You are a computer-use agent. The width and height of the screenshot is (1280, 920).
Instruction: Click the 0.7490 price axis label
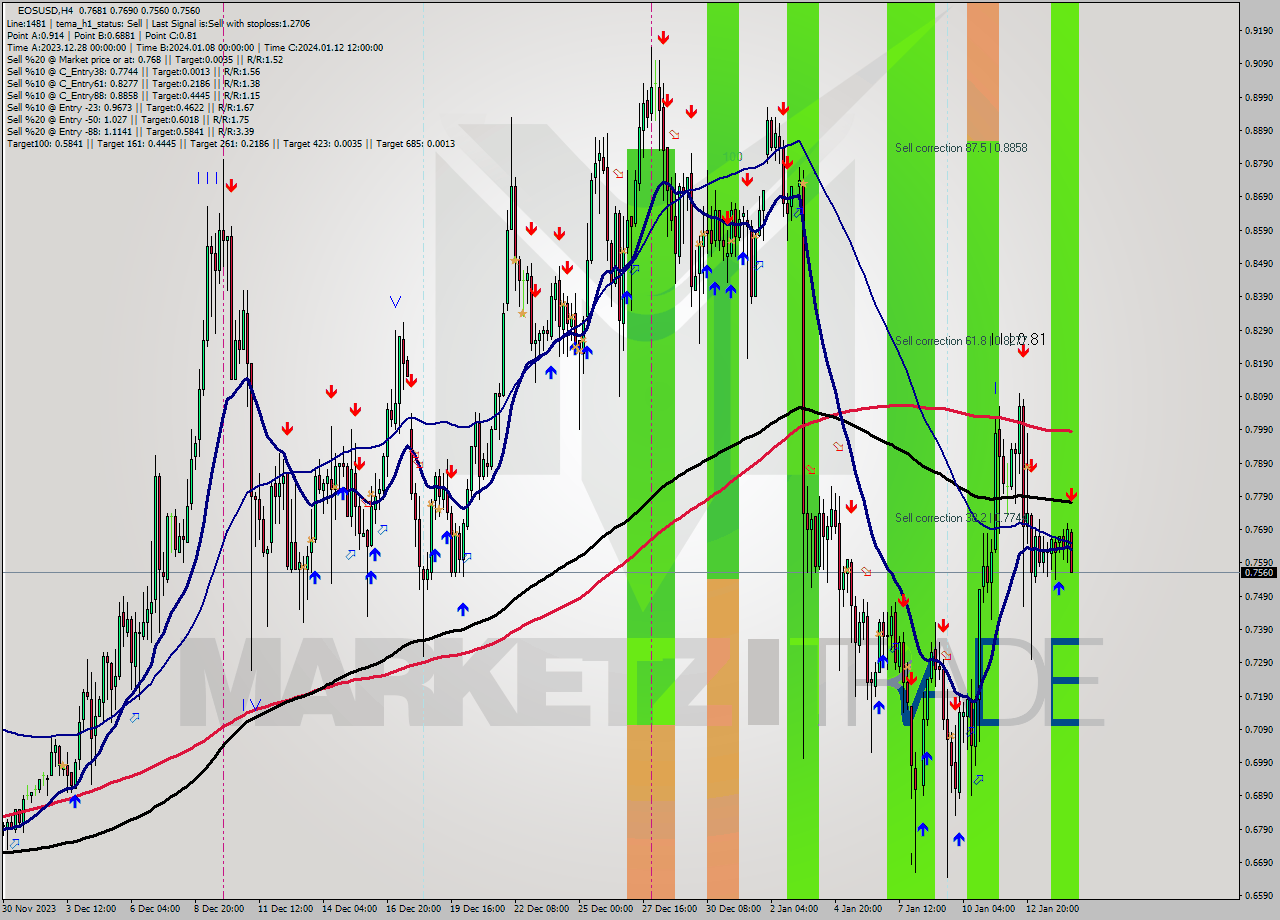(1258, 596)
